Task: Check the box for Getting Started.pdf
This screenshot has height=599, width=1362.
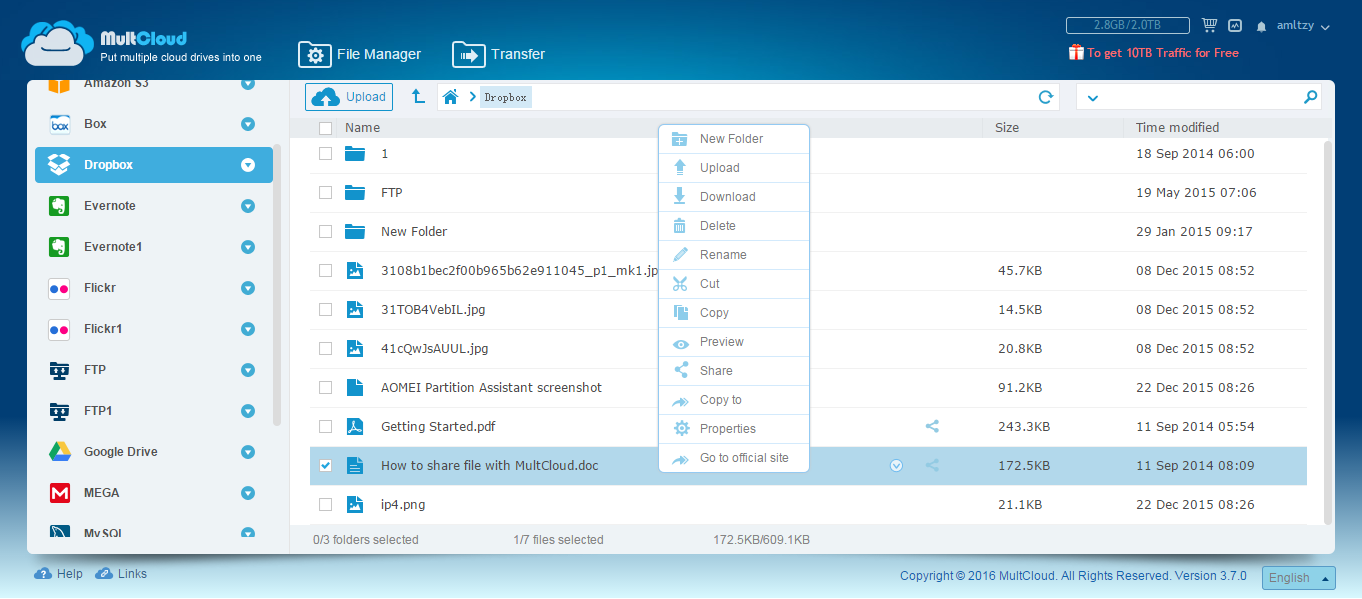Action: pyautogui.click(x=325, y=426)
